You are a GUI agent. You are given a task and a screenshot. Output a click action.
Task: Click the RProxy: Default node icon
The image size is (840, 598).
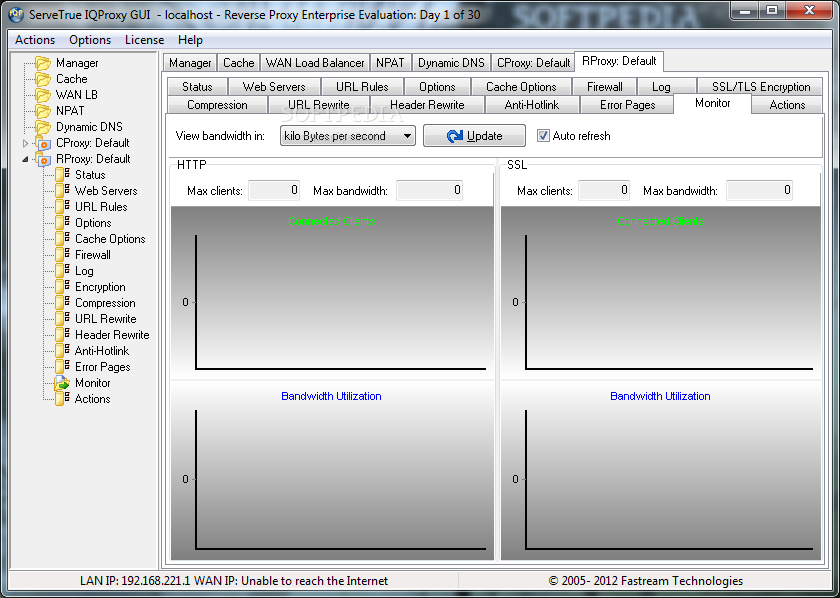coord(43,159)
